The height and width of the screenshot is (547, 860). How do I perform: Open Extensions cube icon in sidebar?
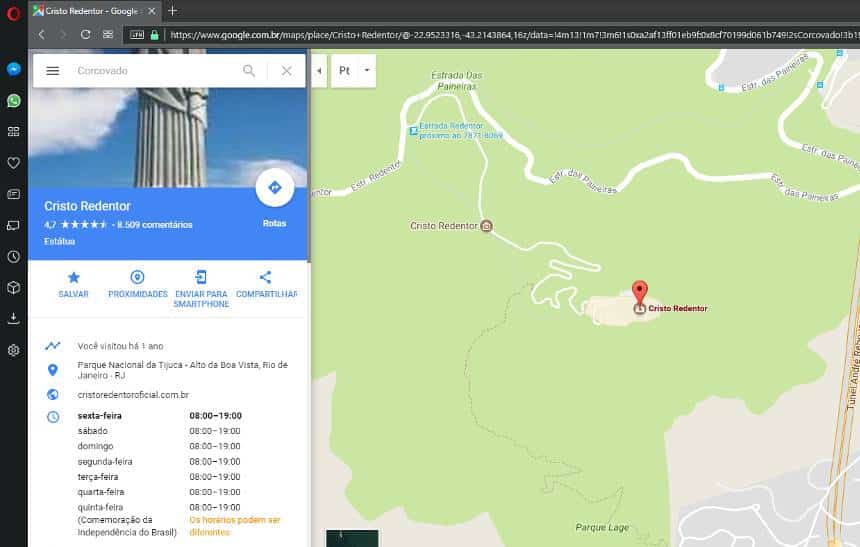[14, 288]
